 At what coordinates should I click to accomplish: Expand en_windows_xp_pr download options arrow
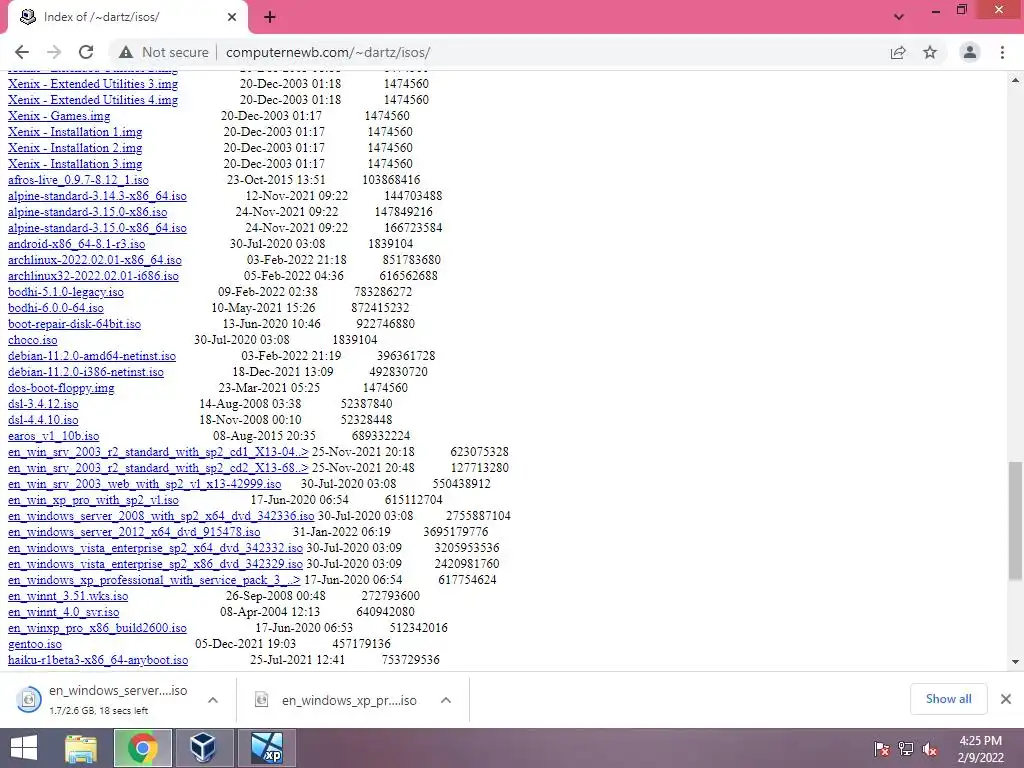(446, 700)
